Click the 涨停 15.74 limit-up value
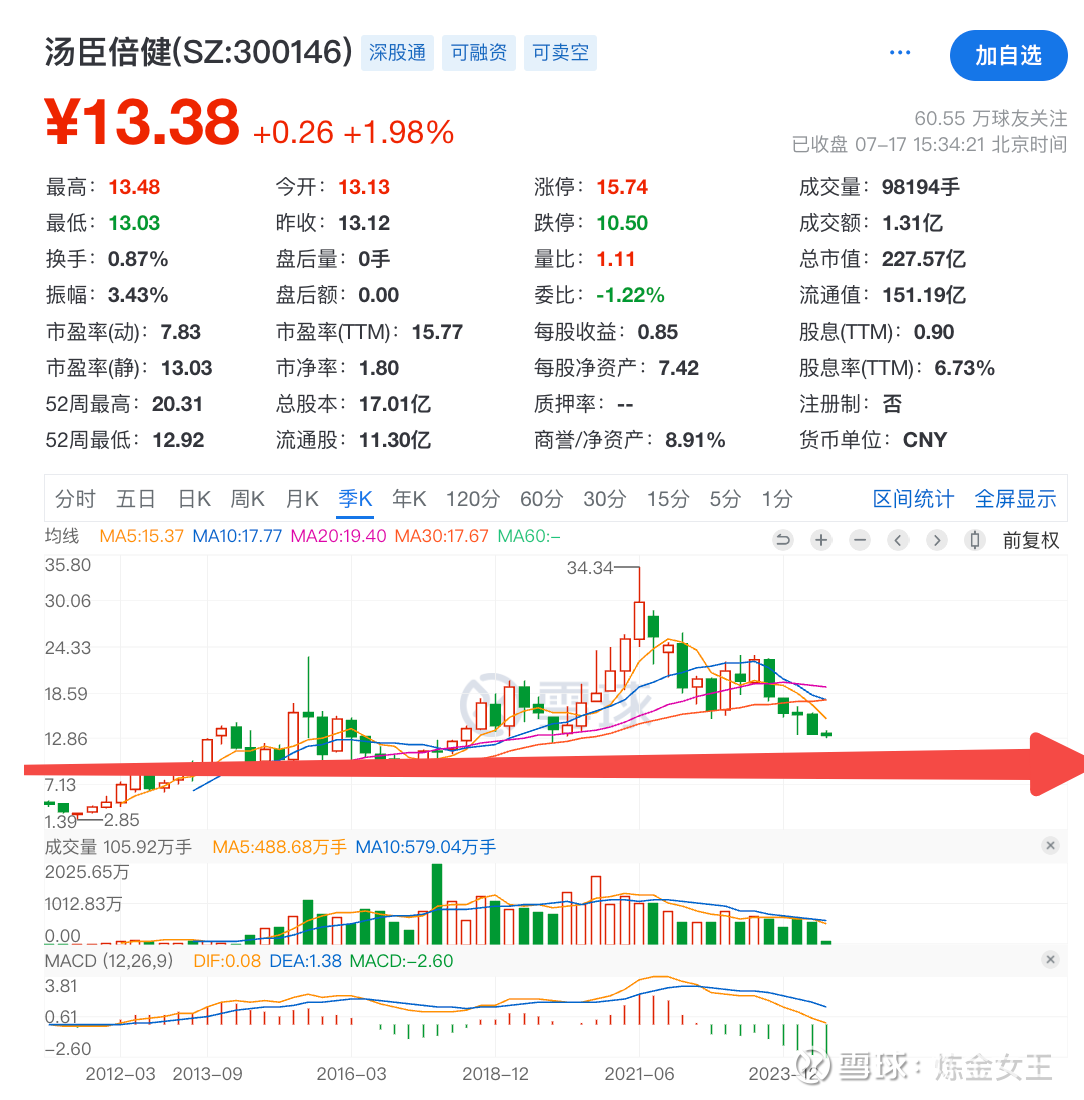Viewport: 1084px width, 1100px height. click(x=622, y=187)
